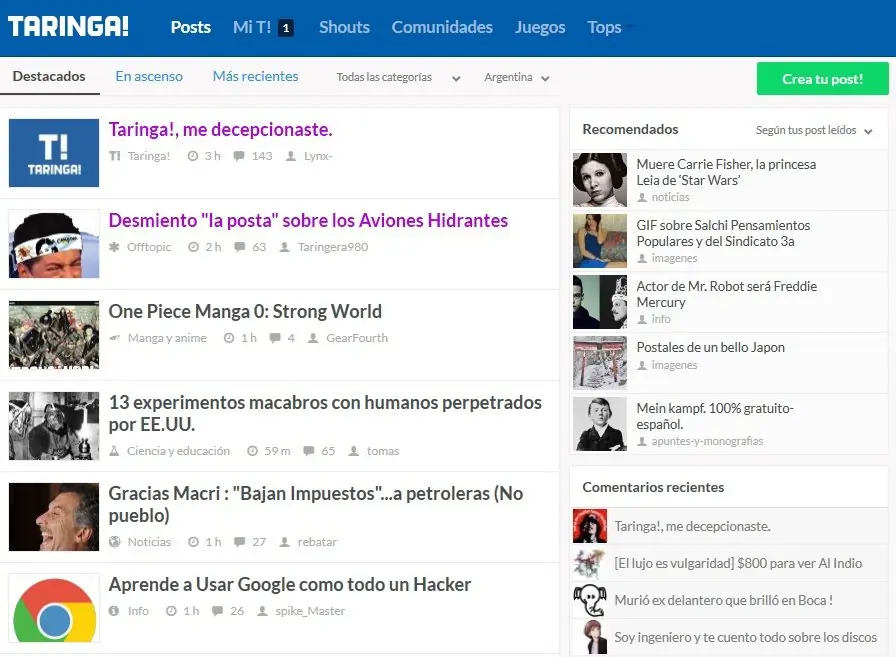896x657 pixels.
Task: Open Mein kampf recommended post
Action: (x=715, y=416)
